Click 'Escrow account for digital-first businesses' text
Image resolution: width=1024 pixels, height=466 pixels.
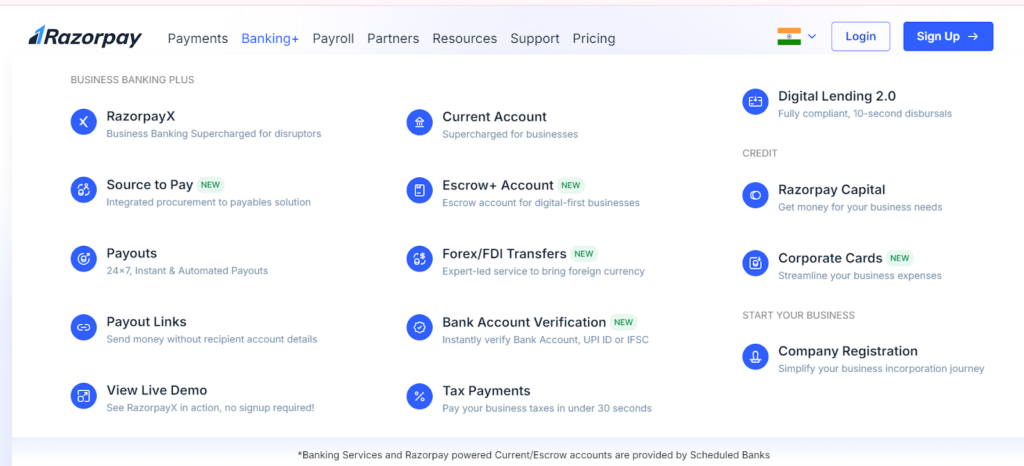(x=541, y=203)
